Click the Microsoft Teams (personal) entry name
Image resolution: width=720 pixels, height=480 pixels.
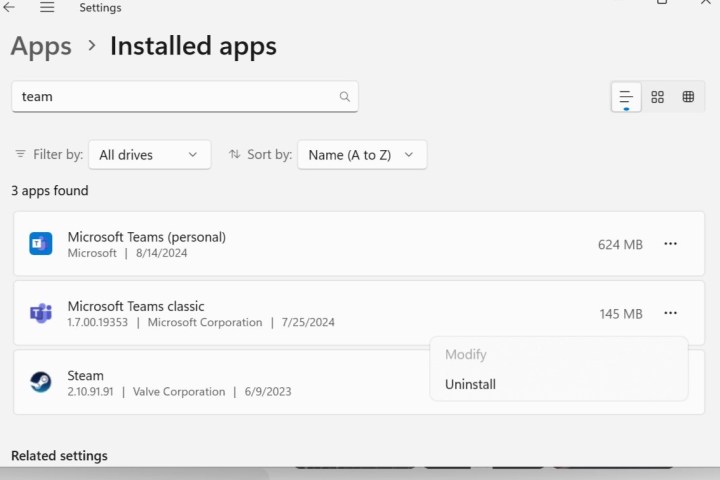click(x=146, y=237)
